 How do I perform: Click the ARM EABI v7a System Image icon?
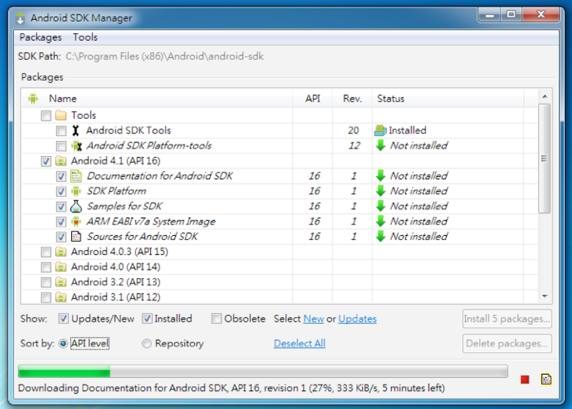[76, 221]
